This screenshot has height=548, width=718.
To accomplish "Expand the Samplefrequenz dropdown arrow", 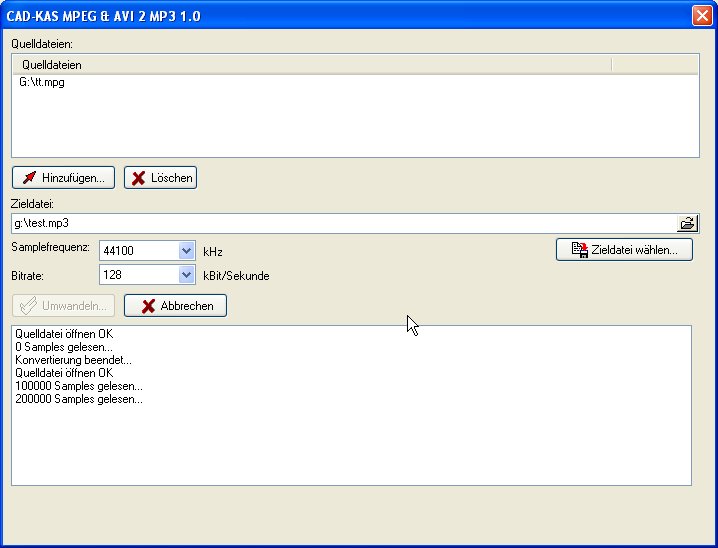I will (186, 251).
